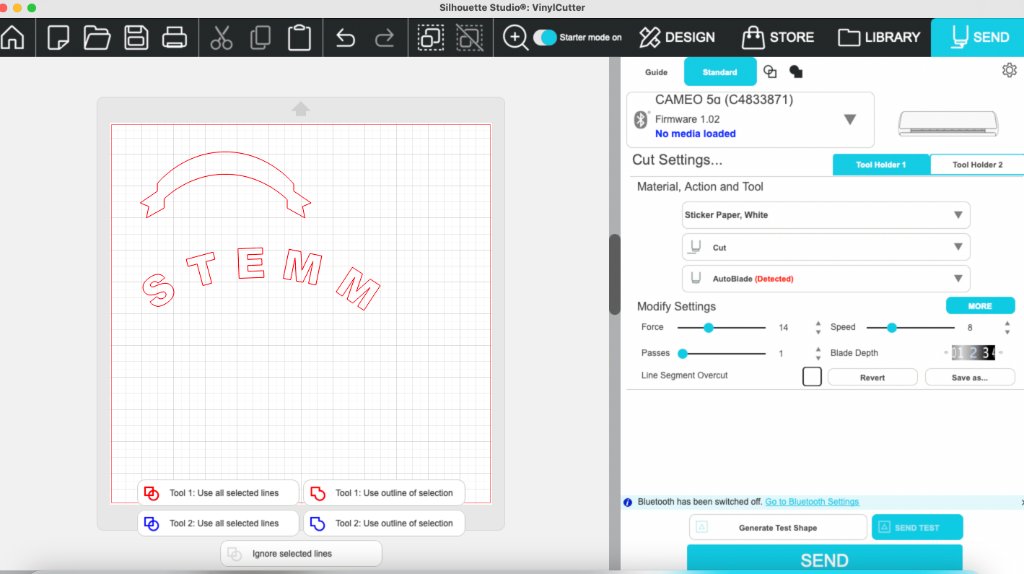Choose Tool 1: Use all selected lines
The width and height of the screenshot is (1024, 574).
point(218,493)
